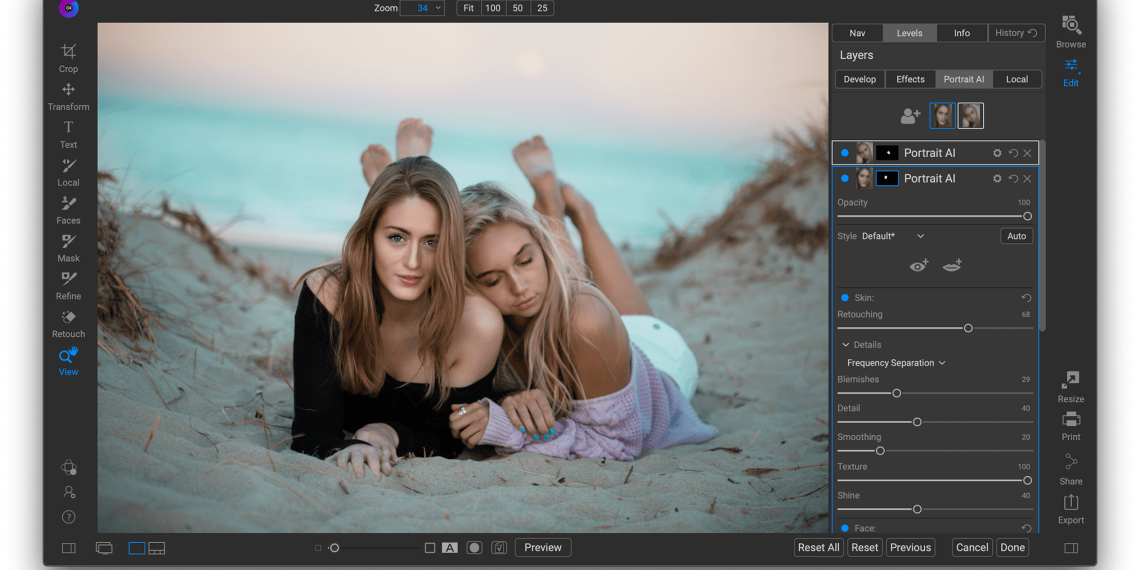Select the Retouch tool
Image resolution: width=1140 pixels, height=570 pixels.
click(68, 323)
